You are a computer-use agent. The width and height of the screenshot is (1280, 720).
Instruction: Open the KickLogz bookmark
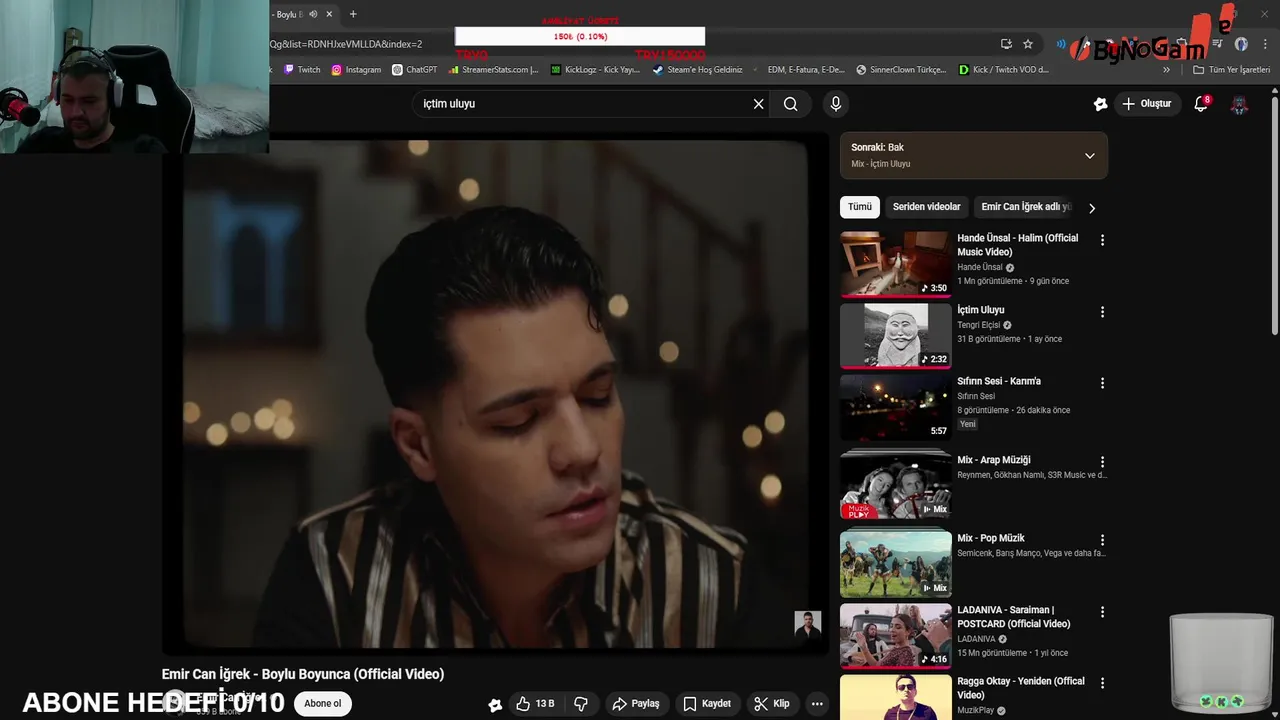tap(595, 70)
